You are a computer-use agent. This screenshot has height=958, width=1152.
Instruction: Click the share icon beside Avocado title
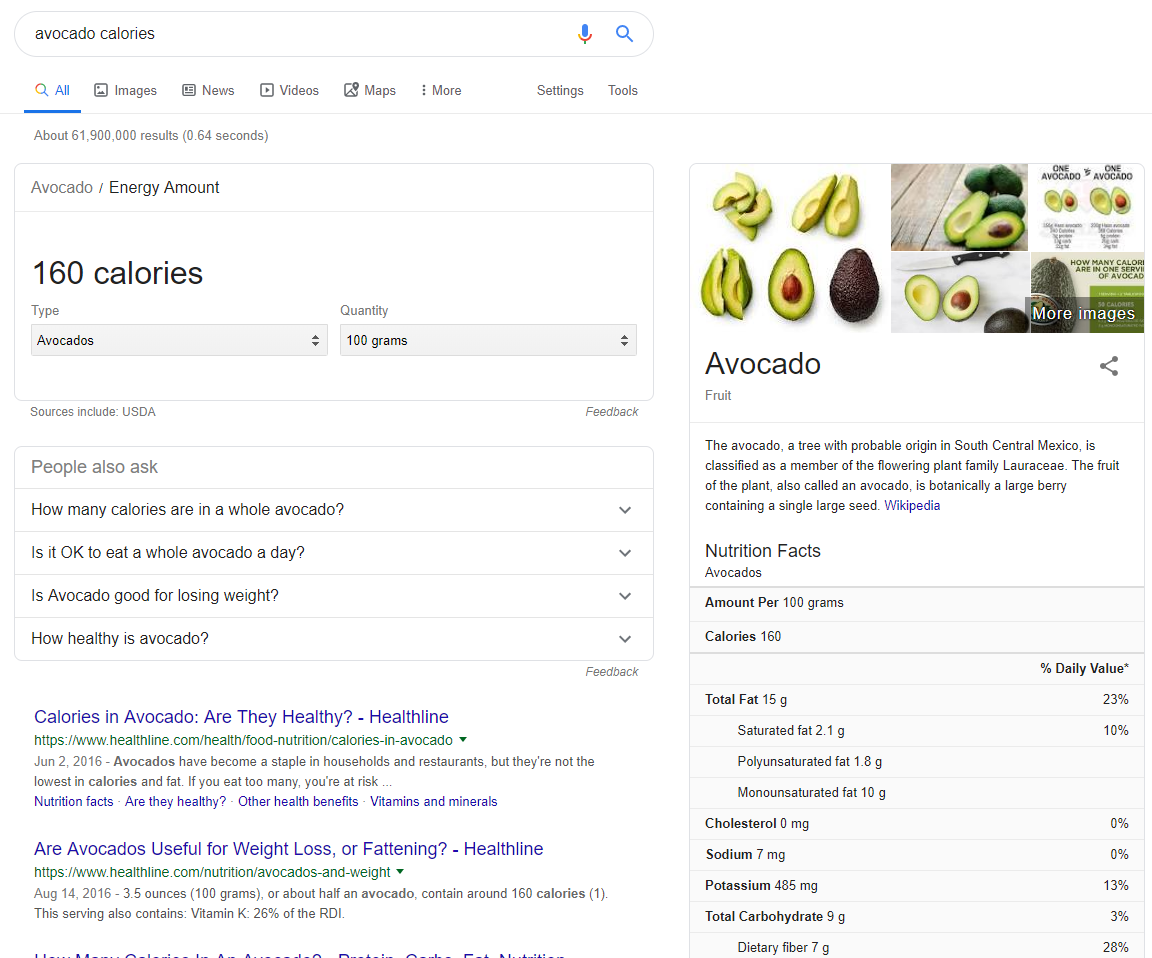pyautogui.click(x=1109, y=366)
